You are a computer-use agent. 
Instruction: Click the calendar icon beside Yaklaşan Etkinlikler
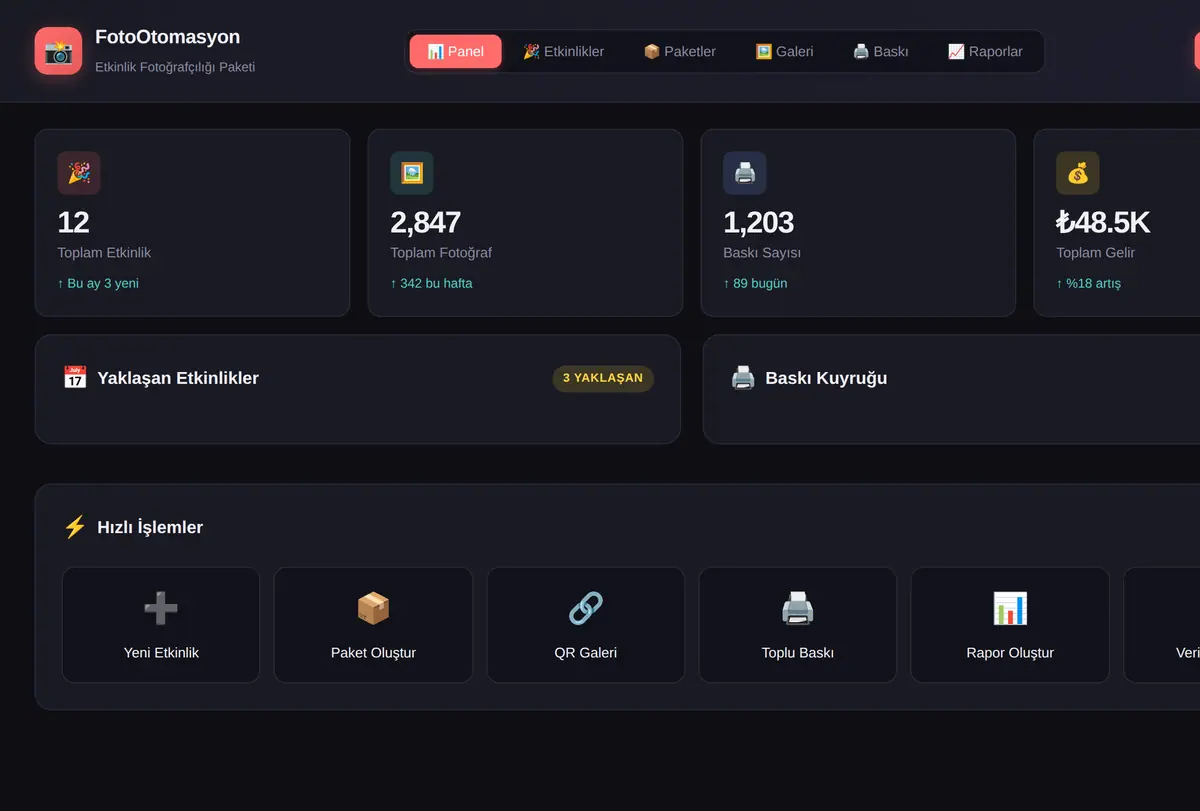click(x=75, y=378)
